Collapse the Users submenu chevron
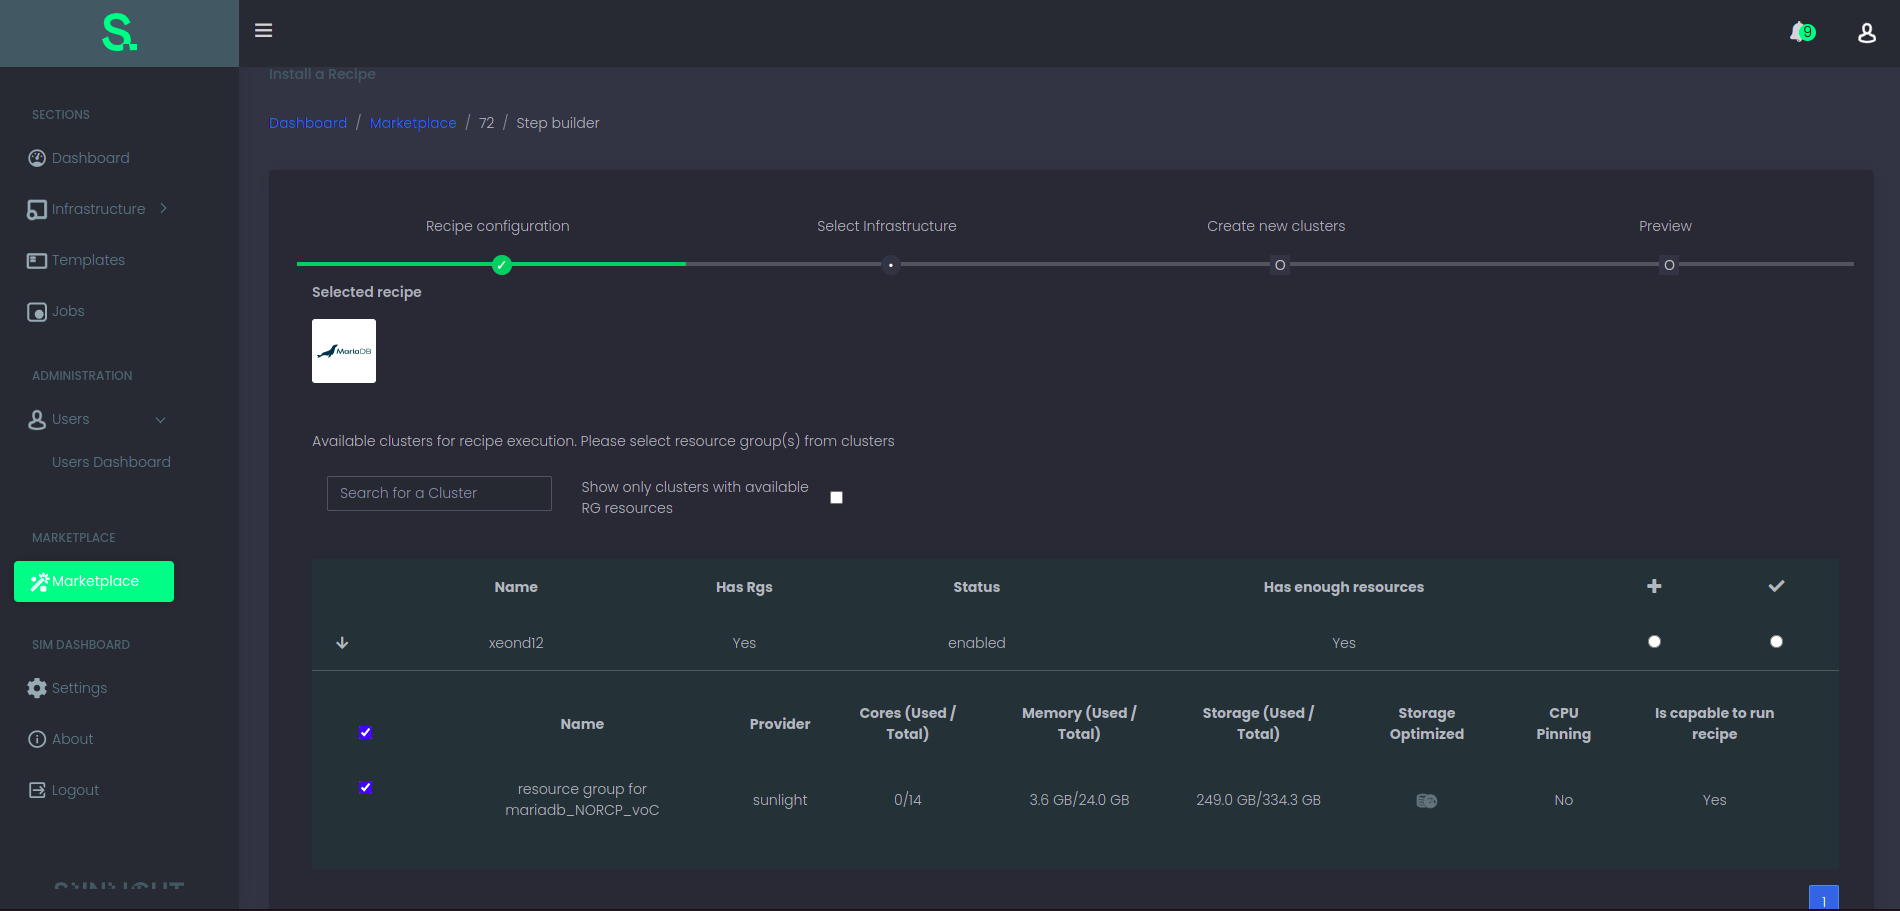This screenshot has width=1900, height=911. [160, 420]
